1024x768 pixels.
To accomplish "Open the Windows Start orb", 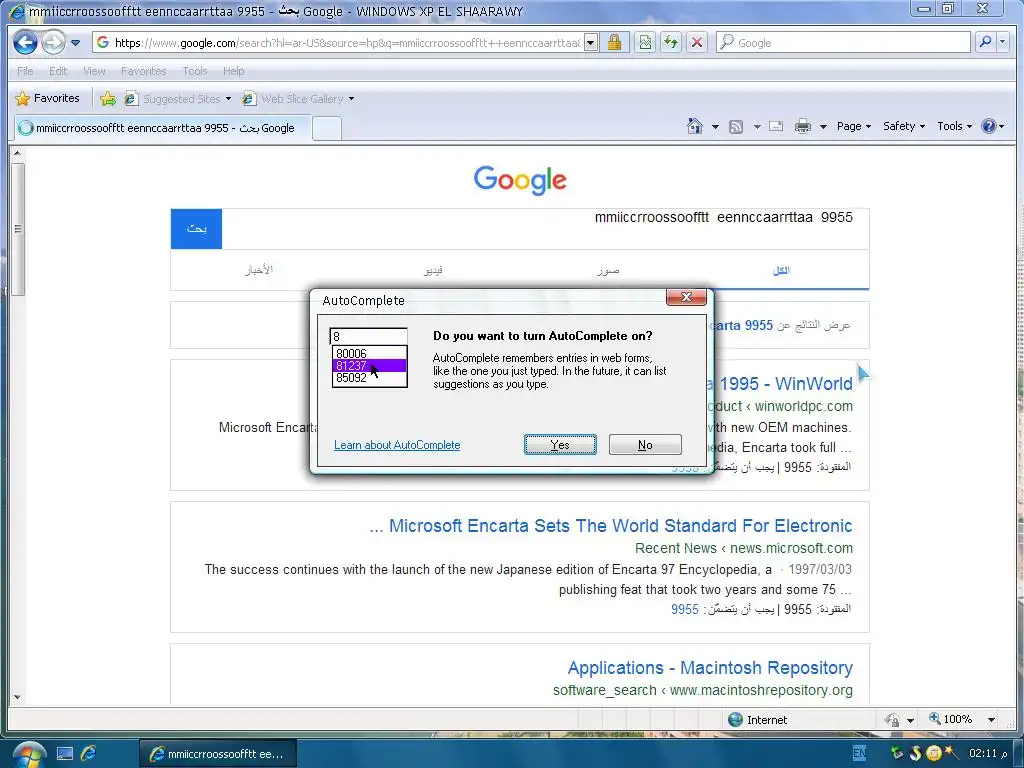I will point(29,754).
